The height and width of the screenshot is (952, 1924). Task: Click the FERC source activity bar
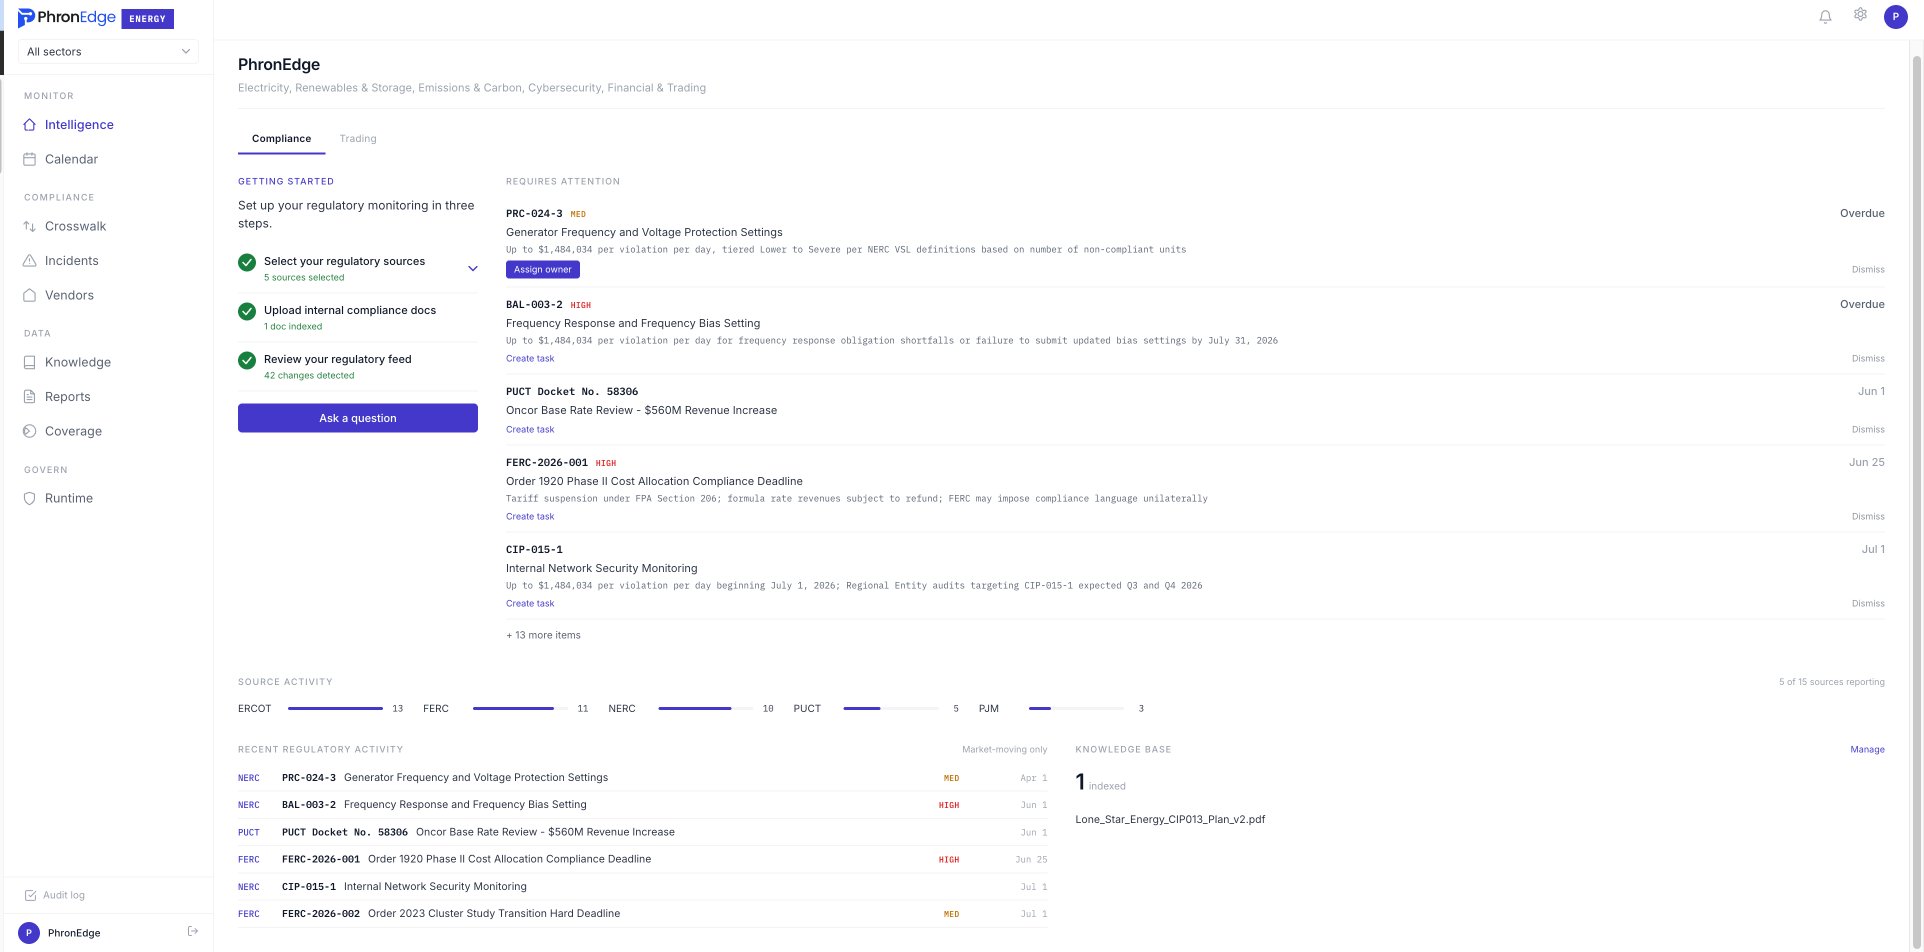point(520,708)
